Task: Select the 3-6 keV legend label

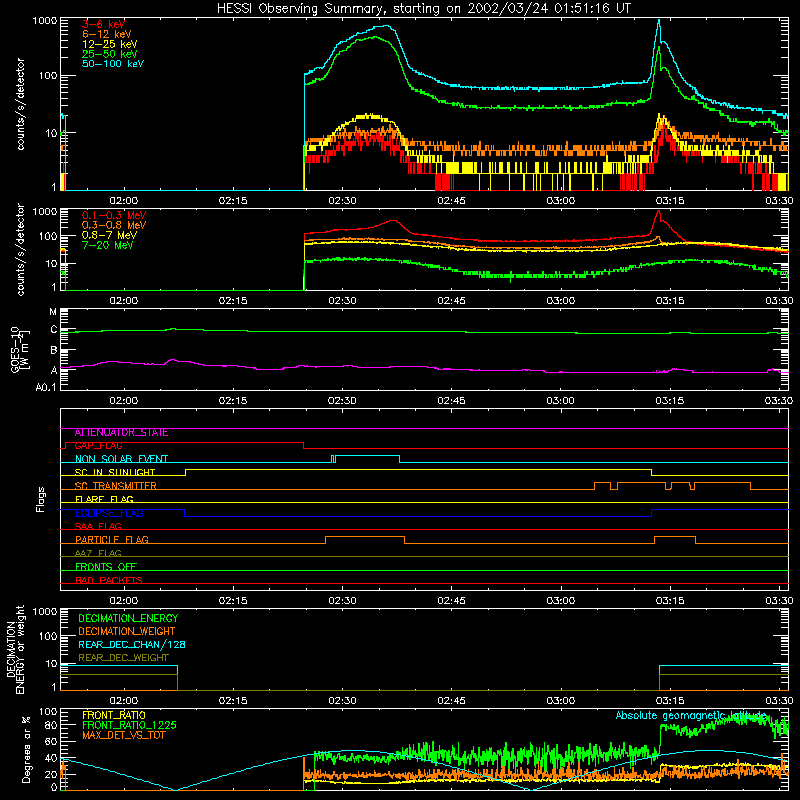Action: (103, 24)
